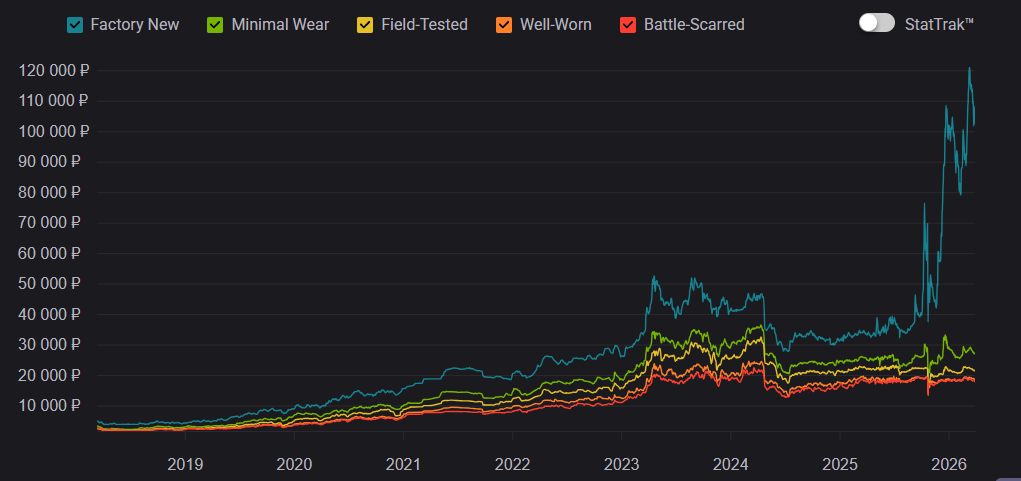
Task: Toggle the yellow Field-Tested checkbox
Action: [x=366, y=24]
